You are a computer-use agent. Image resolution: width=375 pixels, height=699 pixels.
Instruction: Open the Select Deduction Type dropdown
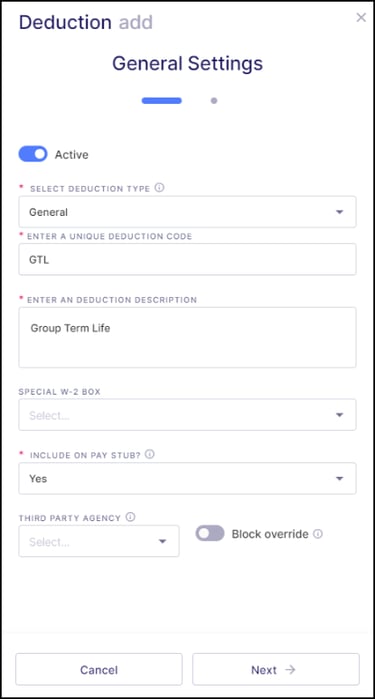tap(187, 212)
